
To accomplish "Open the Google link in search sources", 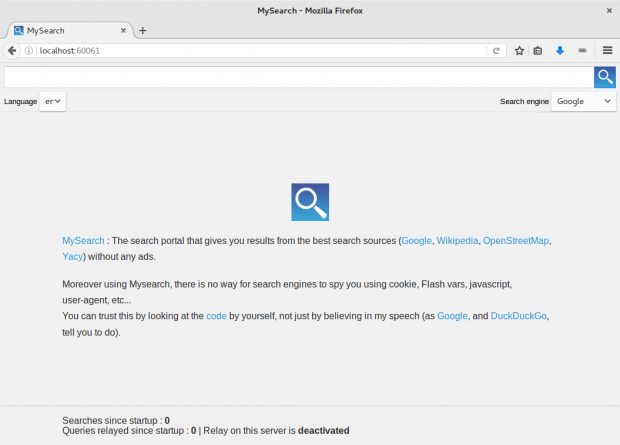I will [x=416, y=240].
